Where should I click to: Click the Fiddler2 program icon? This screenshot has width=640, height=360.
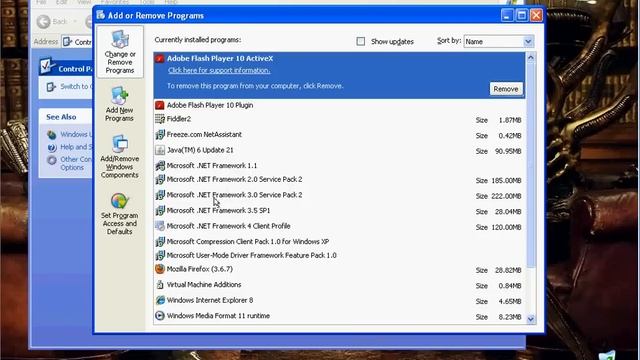[x=160, y=119]
